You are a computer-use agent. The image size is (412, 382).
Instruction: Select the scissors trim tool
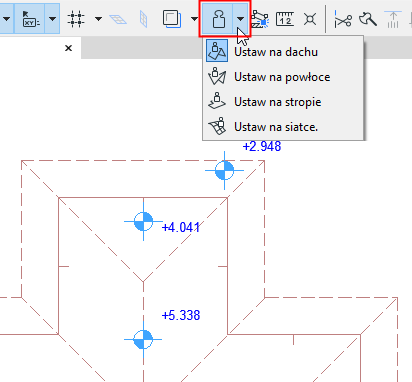click(x=343, y=19)
